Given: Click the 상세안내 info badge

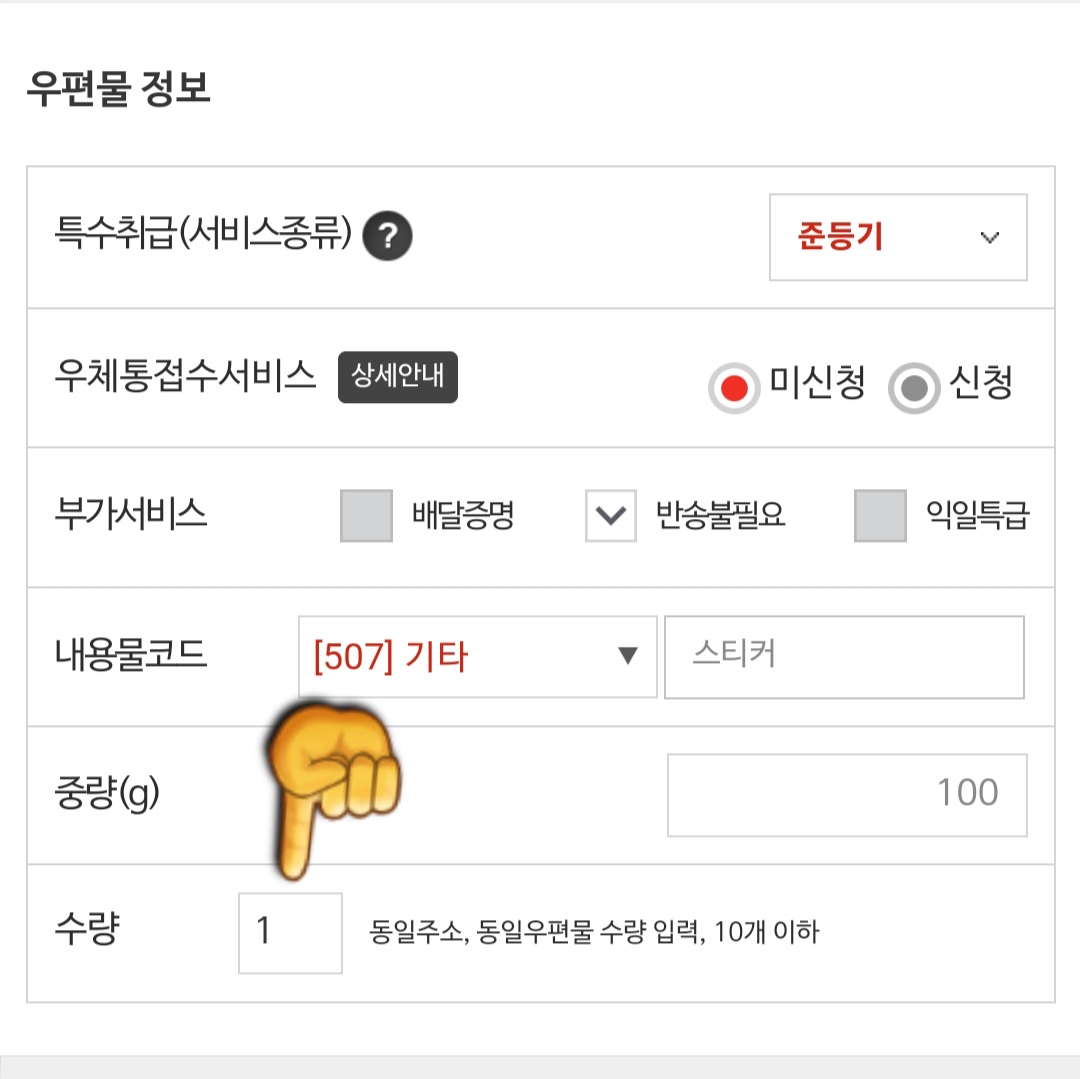Looking at the screenshot, I should pyautogui.click(x=397, y=377).
